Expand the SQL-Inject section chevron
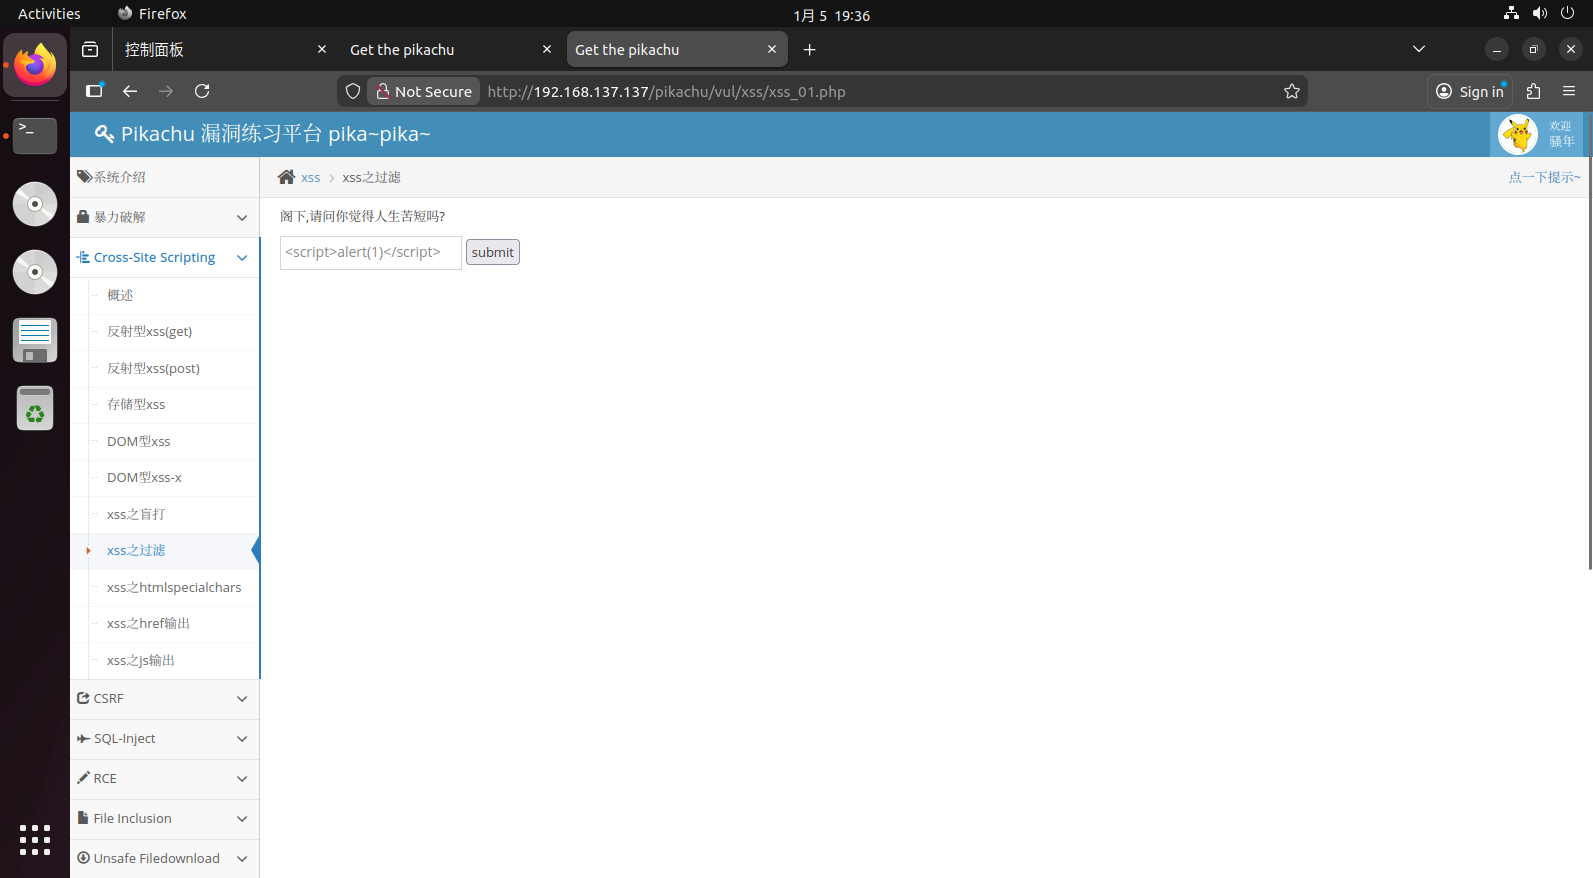The height and width of the screenshot is (878, 1593). [x=242, y=738]
